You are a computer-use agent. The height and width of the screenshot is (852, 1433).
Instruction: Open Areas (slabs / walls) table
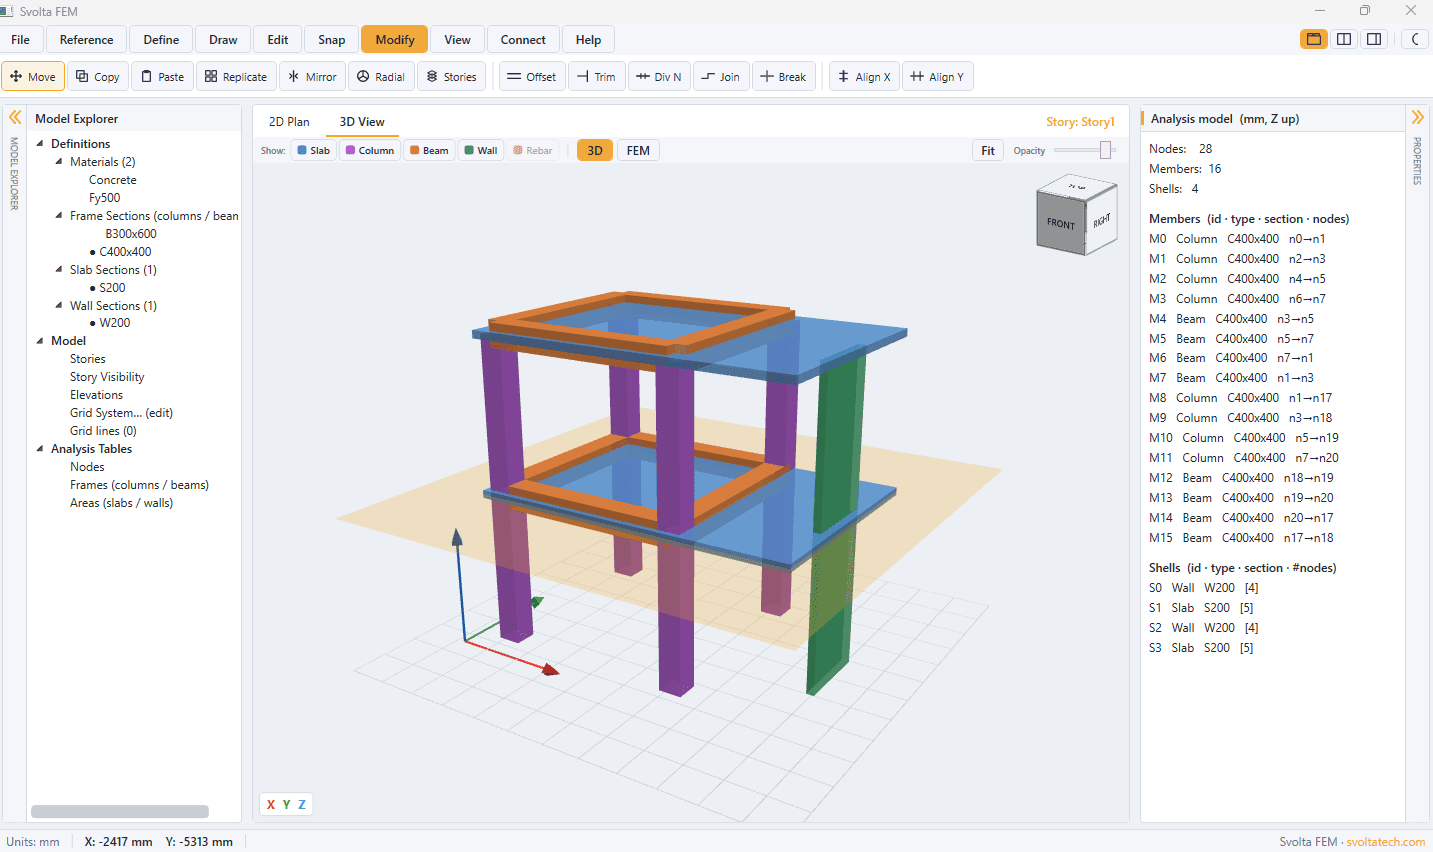121,503
